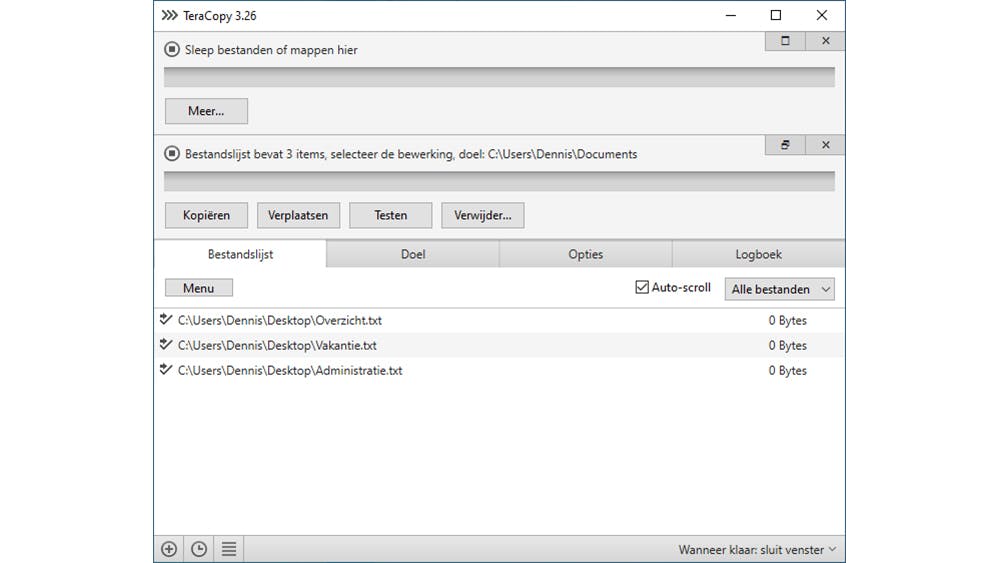1000x563 pixels.
Task: Open the Logboek tab
Action: click(x=758, y=254)
